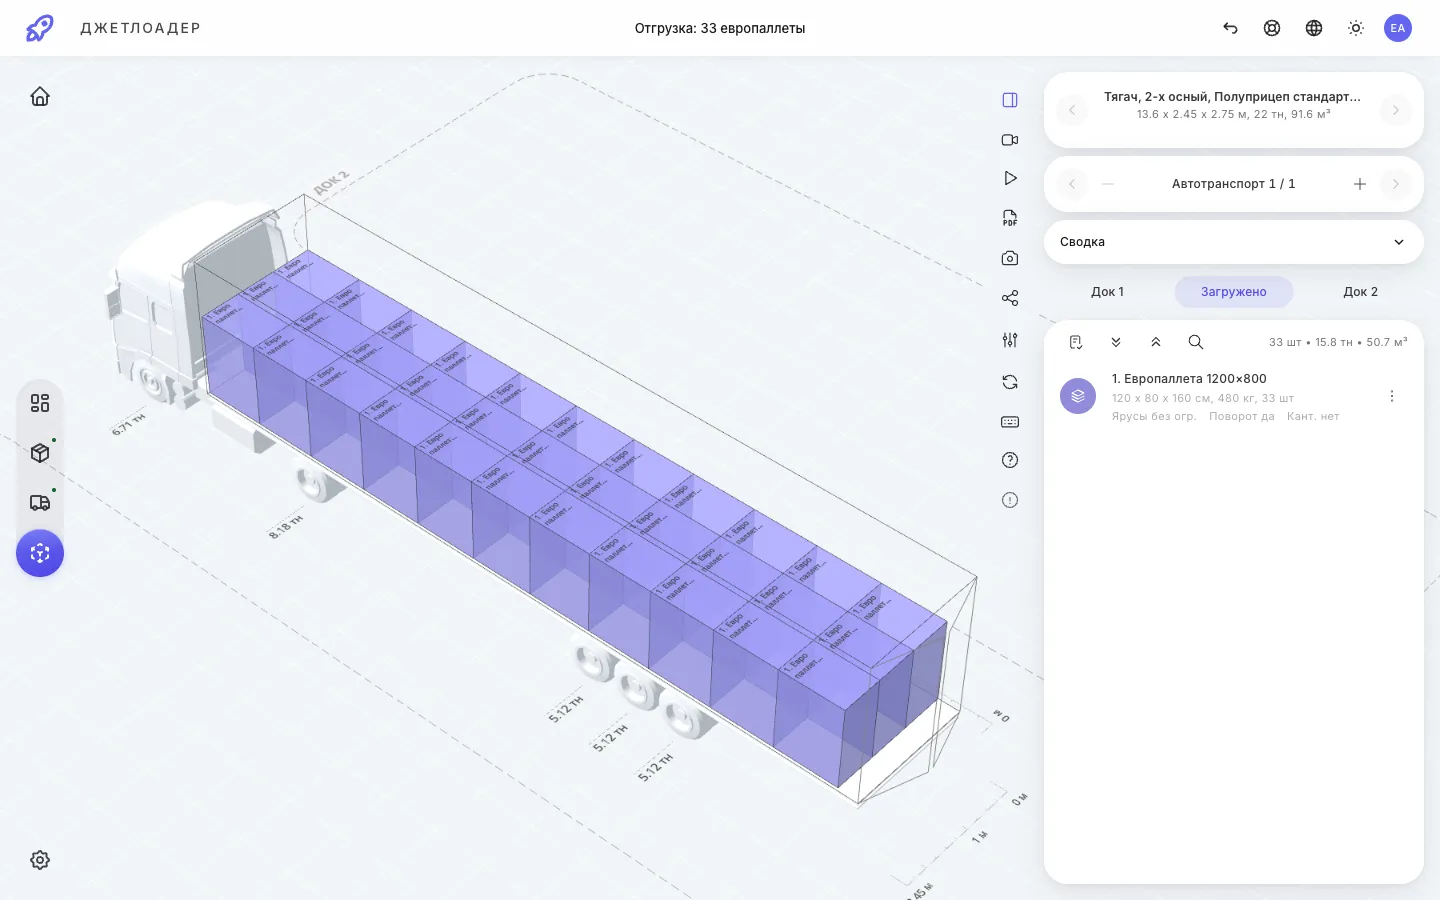Viewport: 1440px width, 900px height.
Task: Open the help question mark icon
Action: (x=1010, y=460)
